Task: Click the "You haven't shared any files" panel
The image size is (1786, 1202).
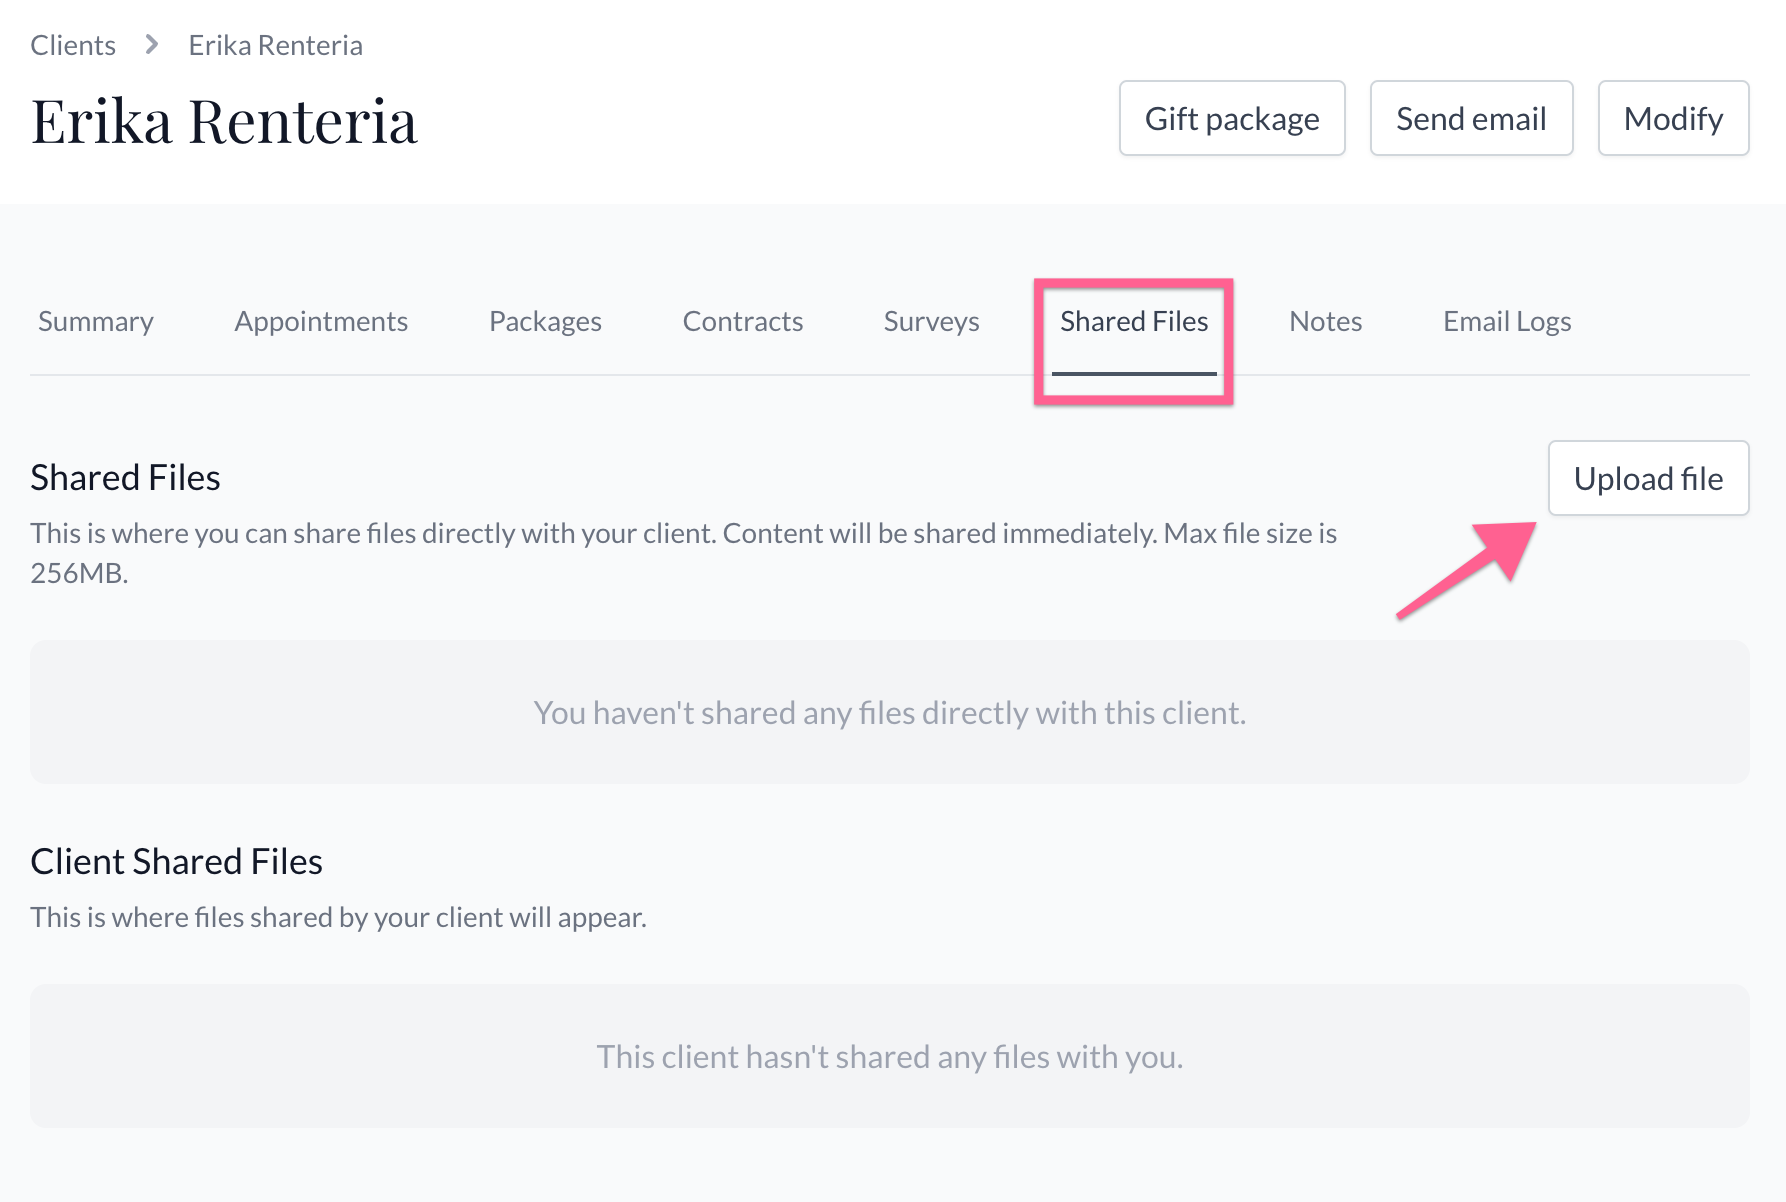Action: pyautogui.click(x=889, y=712)
